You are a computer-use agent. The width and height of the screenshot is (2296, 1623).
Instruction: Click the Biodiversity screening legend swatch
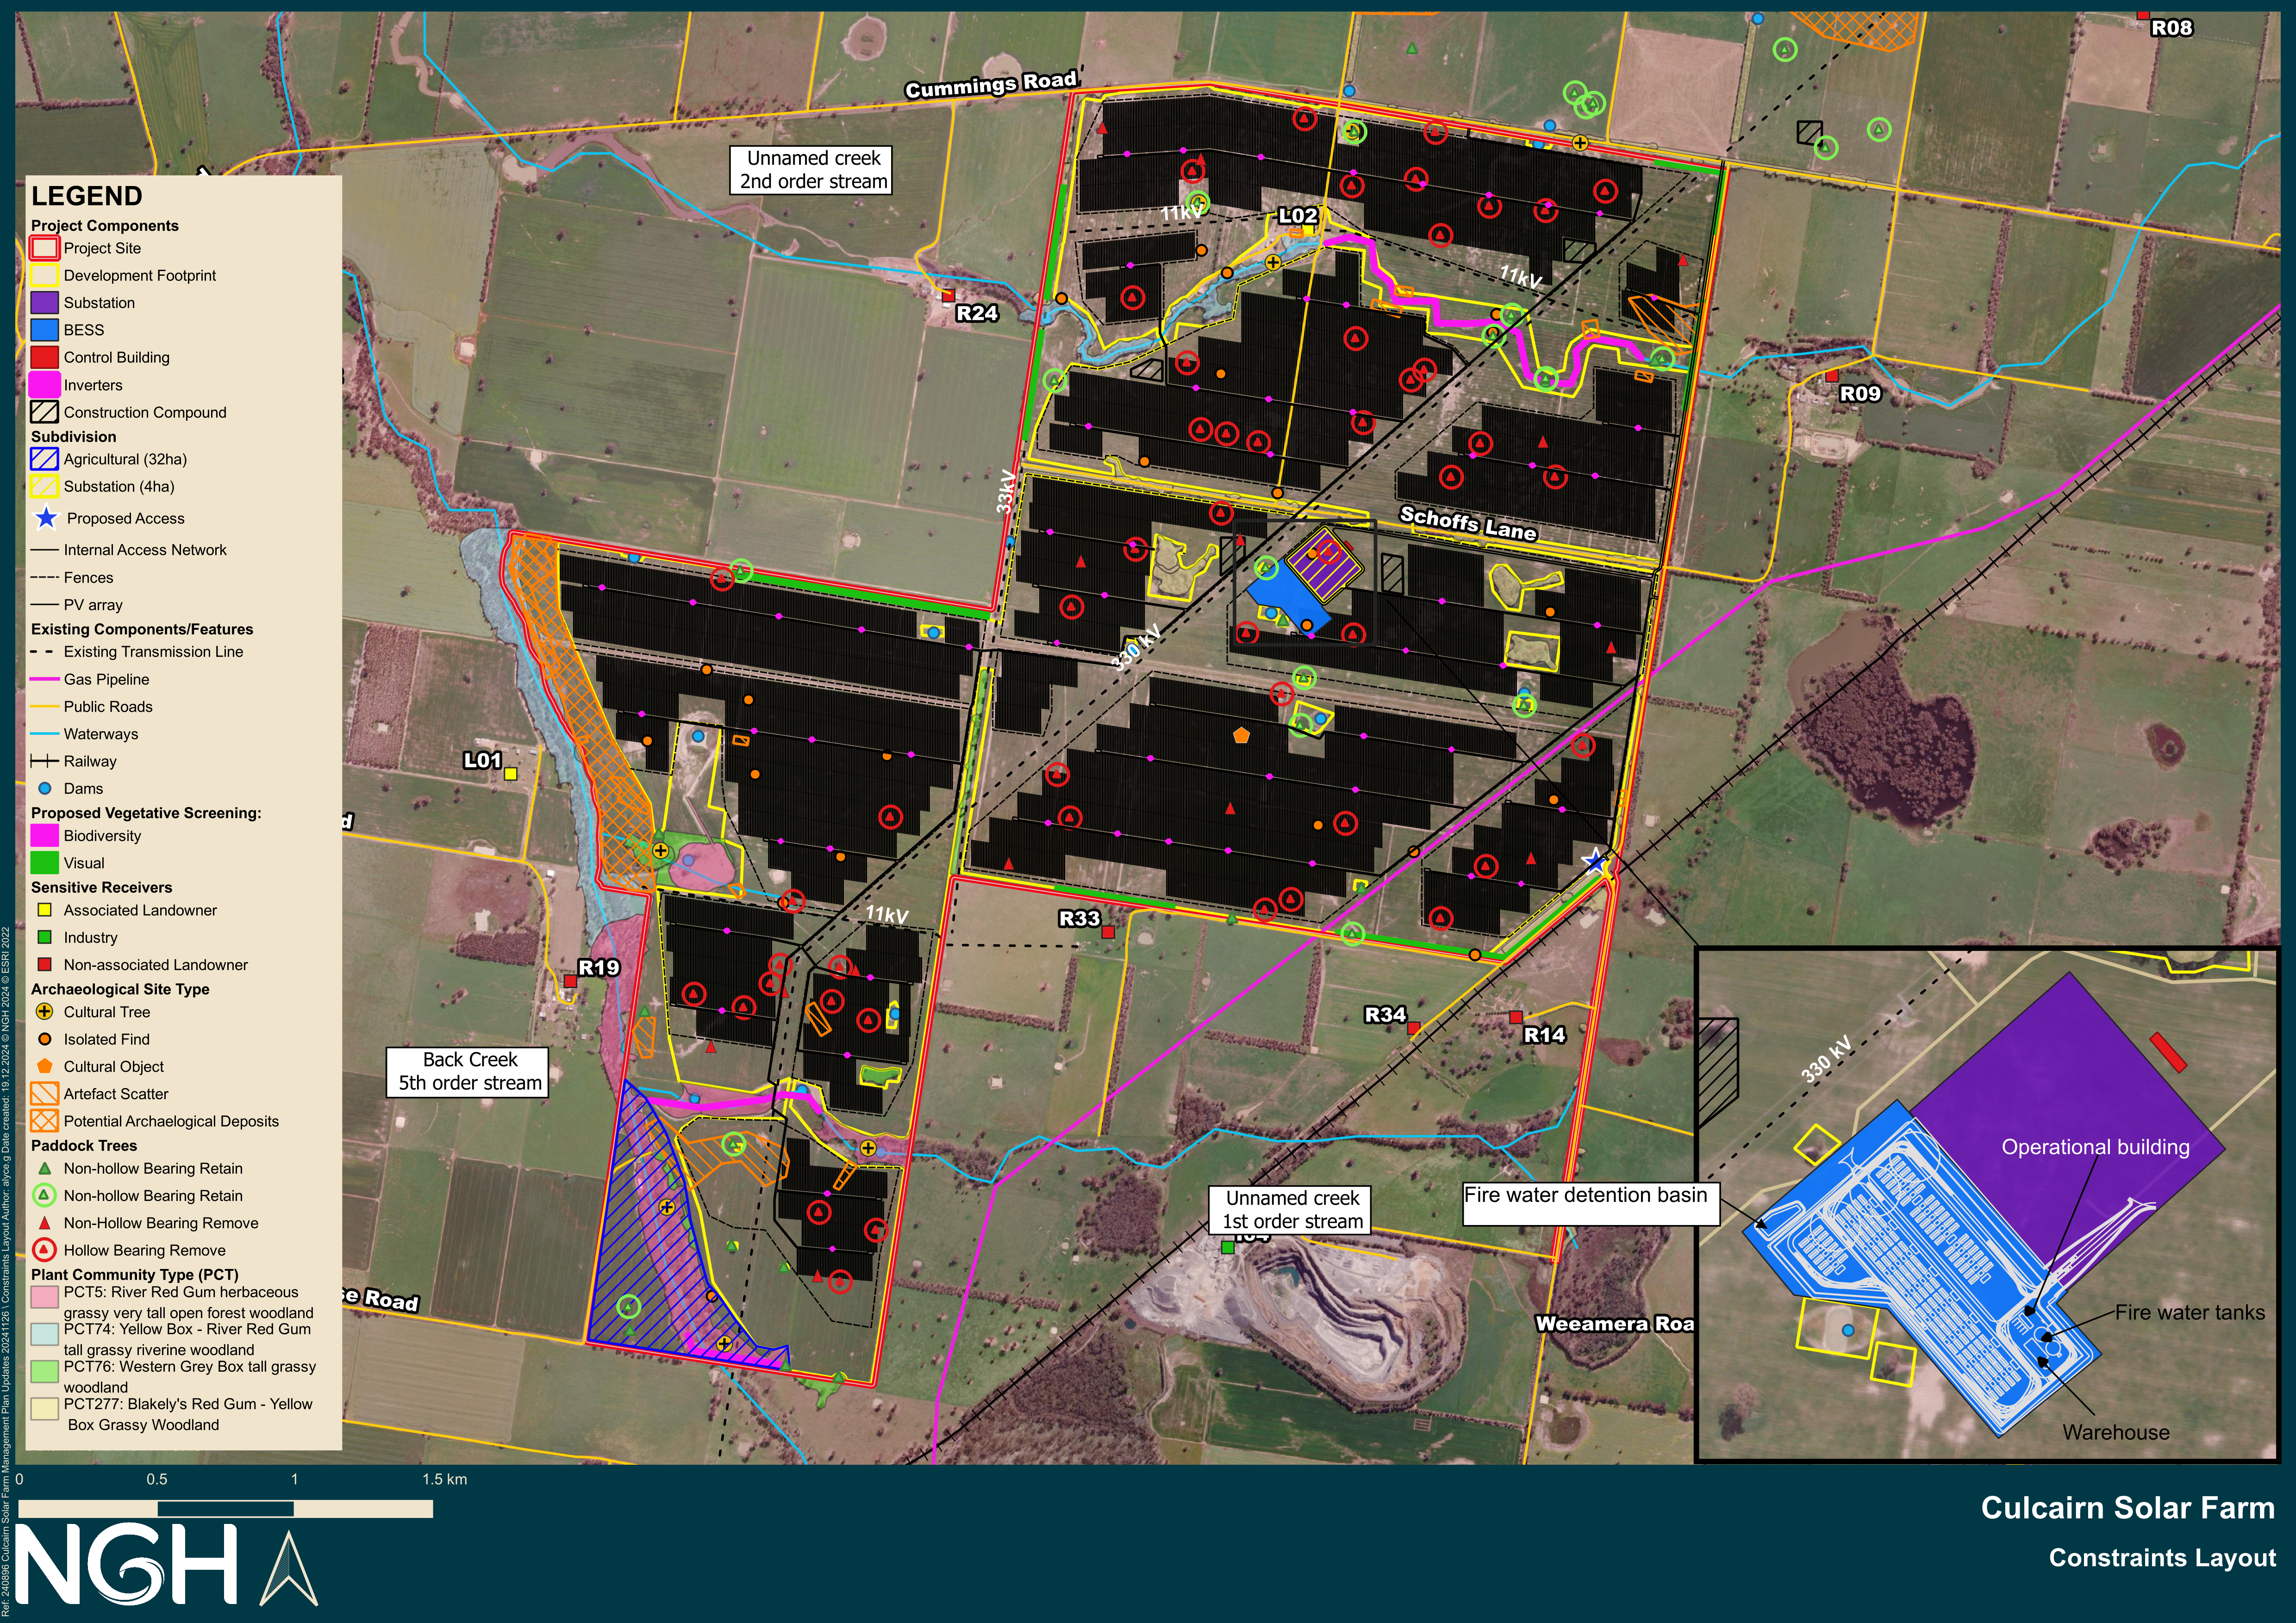tap(44, 835)
